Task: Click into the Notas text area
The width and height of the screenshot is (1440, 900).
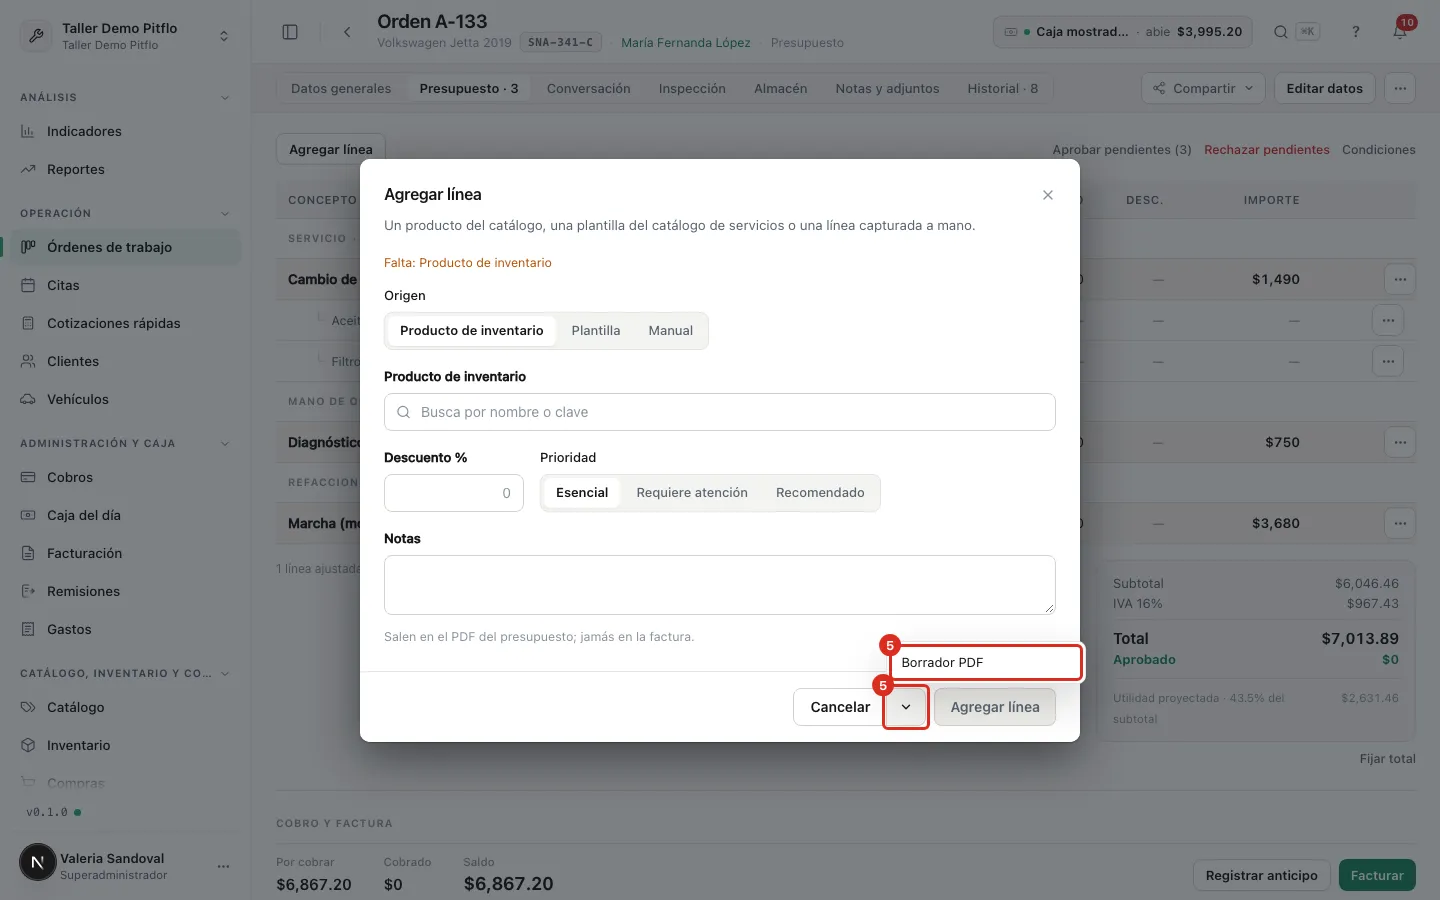Action: [x=720, y=585]
